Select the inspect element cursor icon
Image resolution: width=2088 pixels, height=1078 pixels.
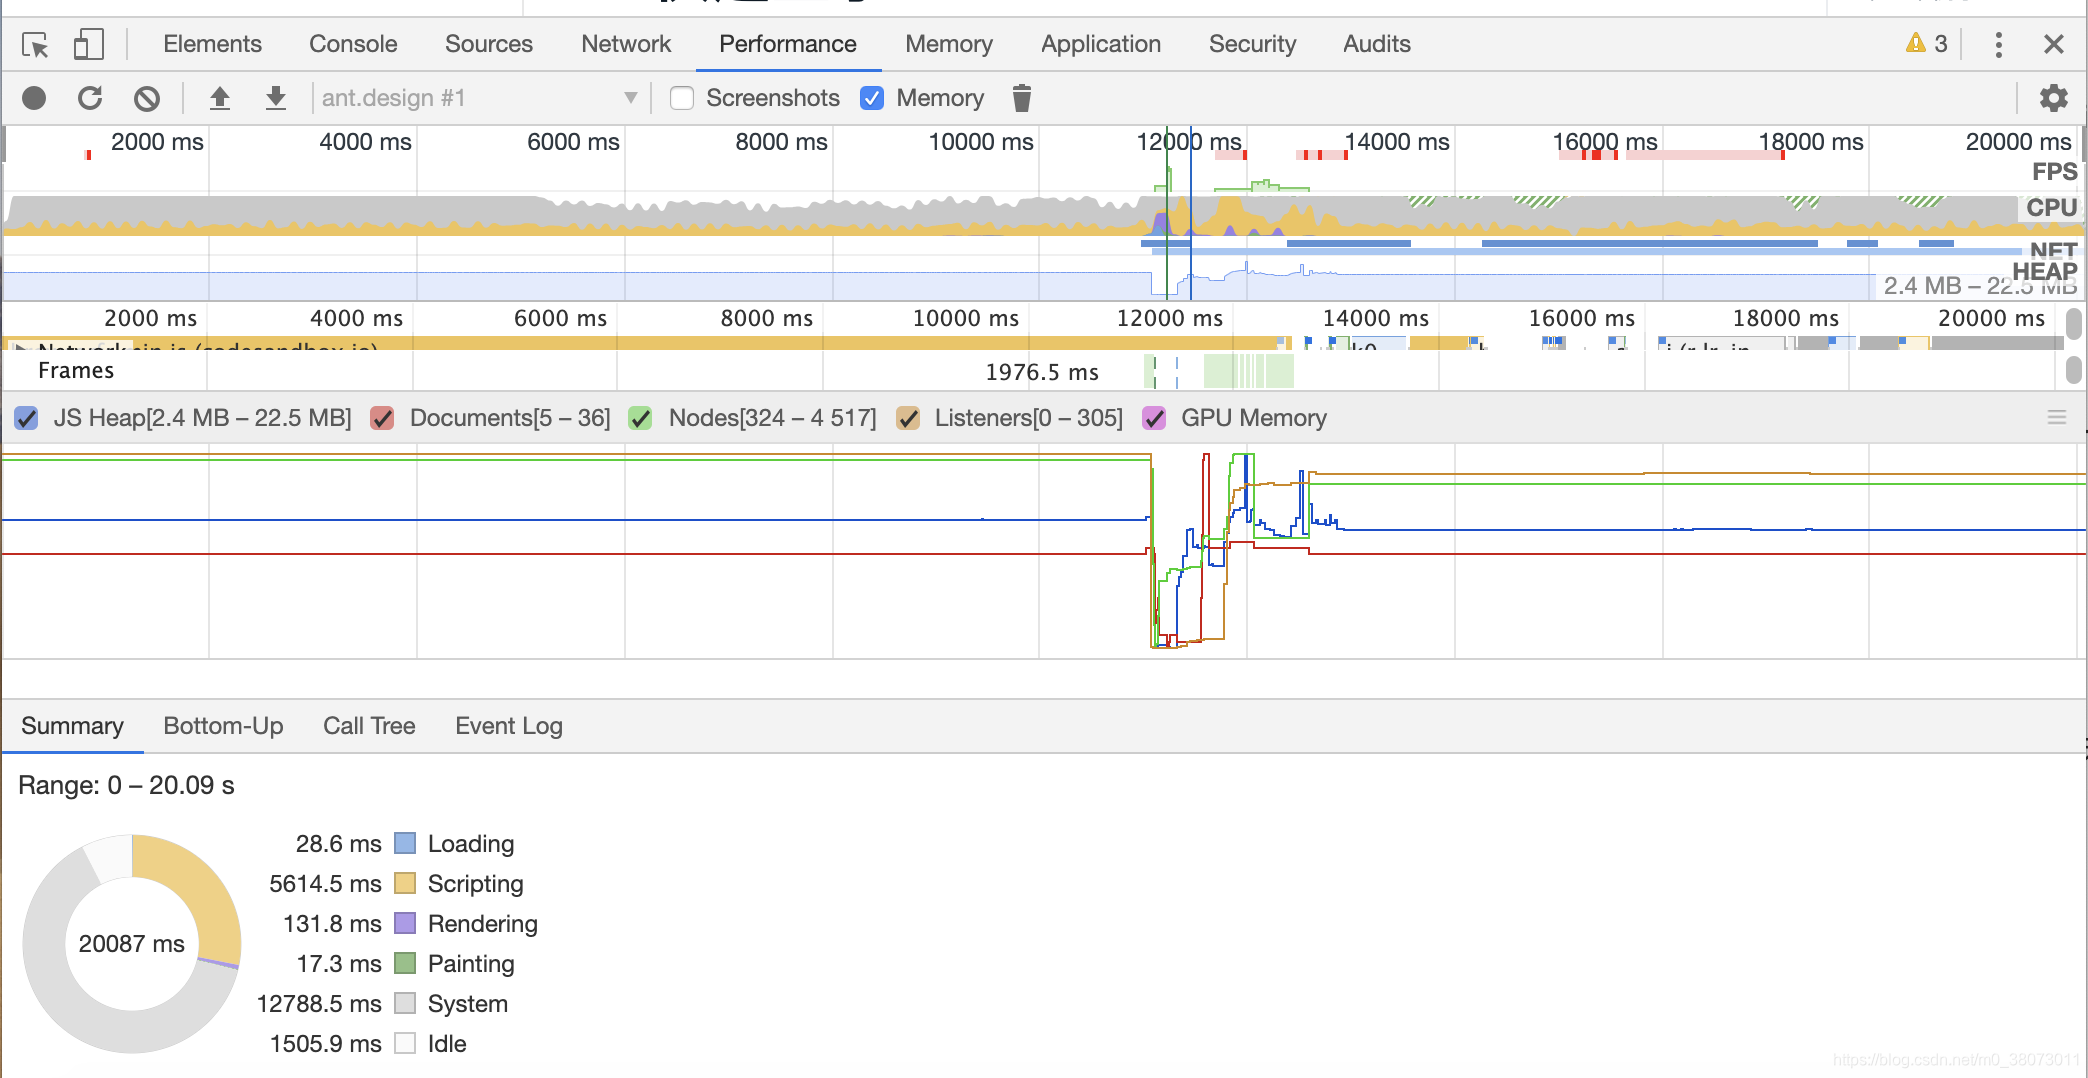[x=35, y=45]
